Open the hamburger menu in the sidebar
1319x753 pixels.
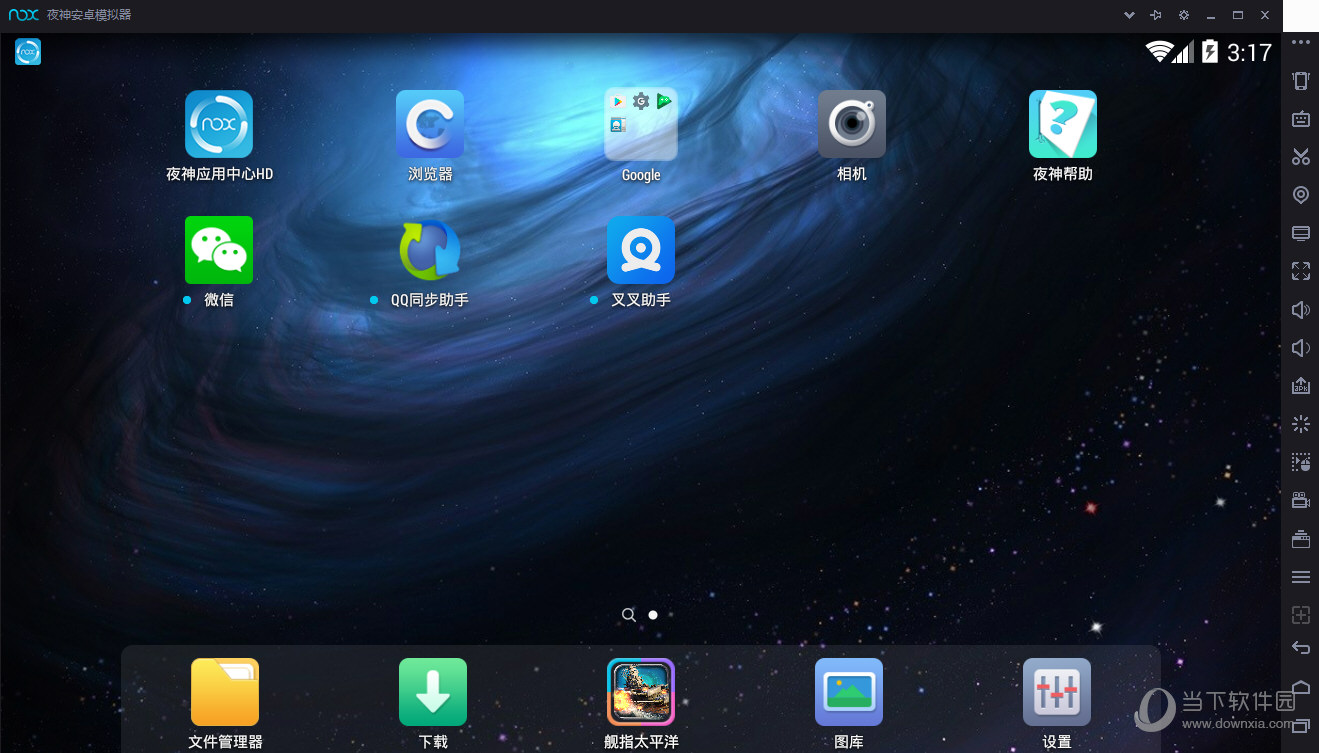click(1300, 577)
